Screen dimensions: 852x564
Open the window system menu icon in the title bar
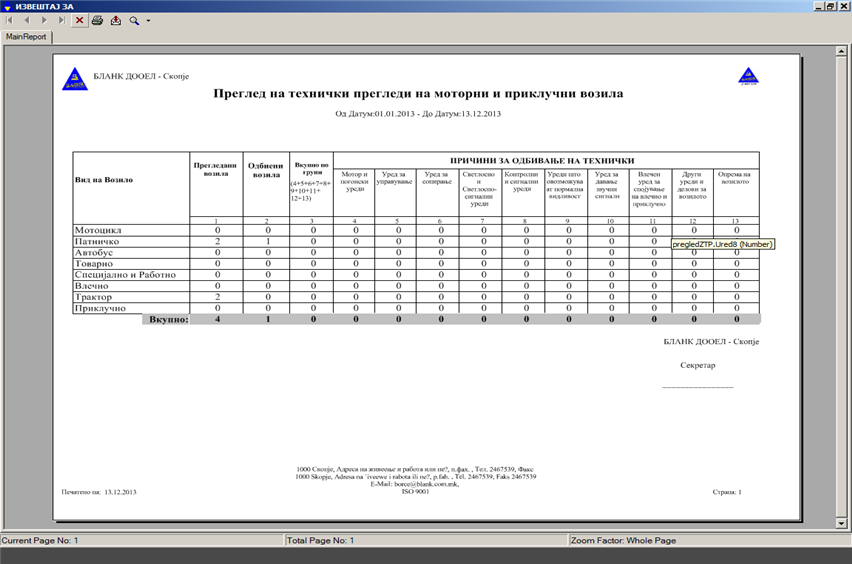[7, 6]
